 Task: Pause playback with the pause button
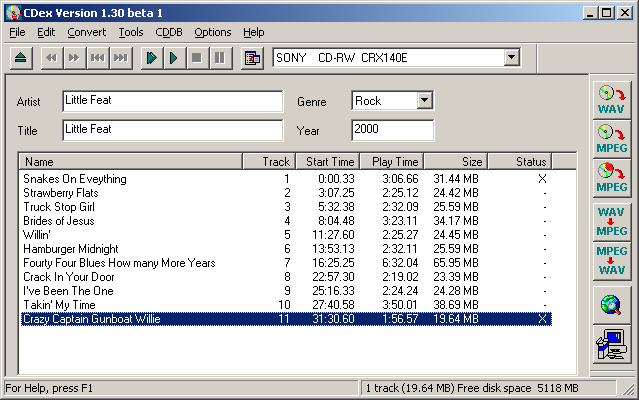pyautogui.click(x=220, y=58)
